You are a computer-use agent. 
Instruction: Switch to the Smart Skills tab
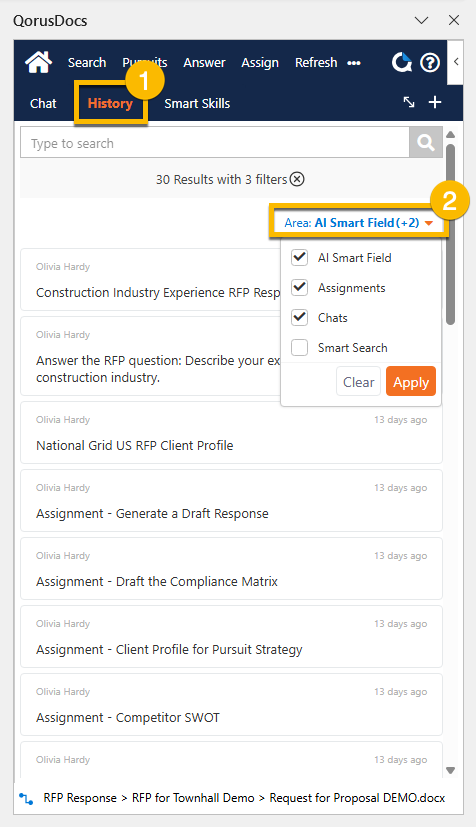[x=197, y=103]
